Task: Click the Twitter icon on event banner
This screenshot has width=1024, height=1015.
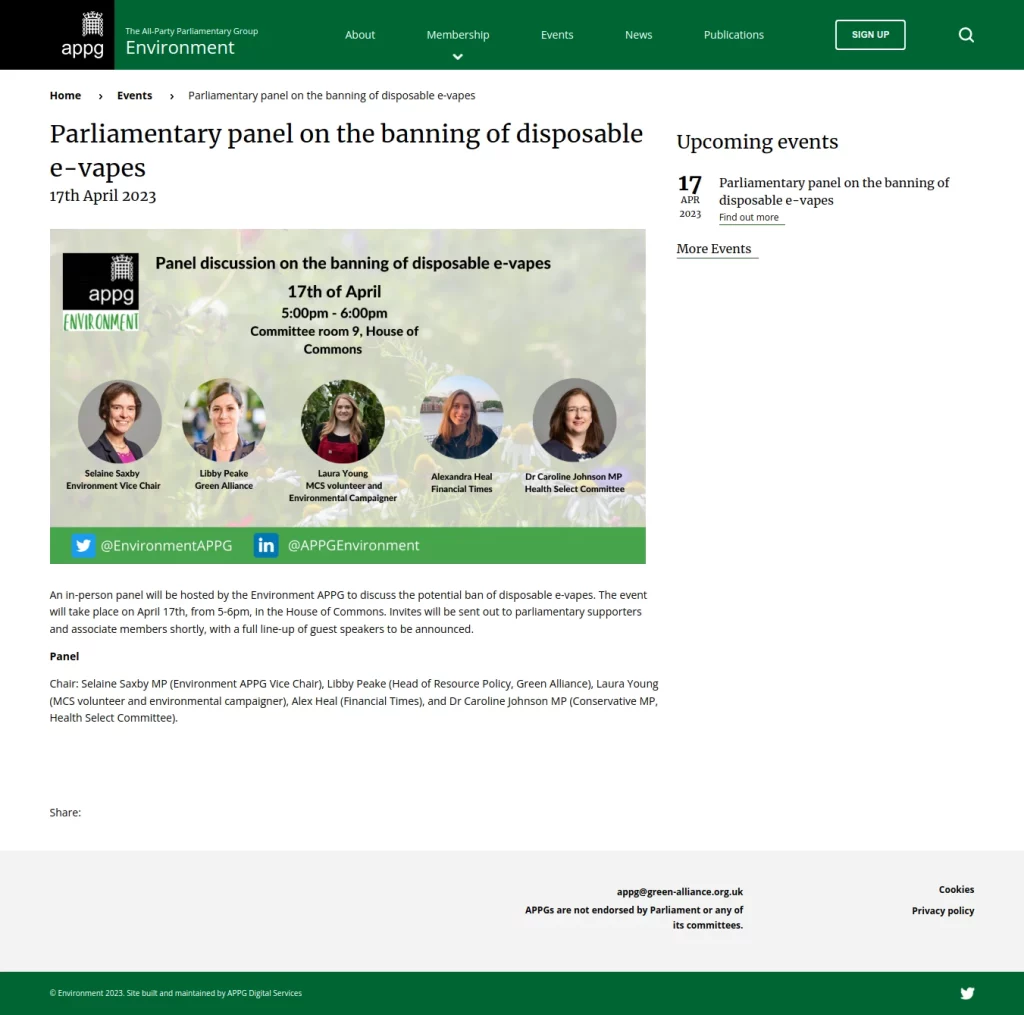Action: (x=83, y=545)
